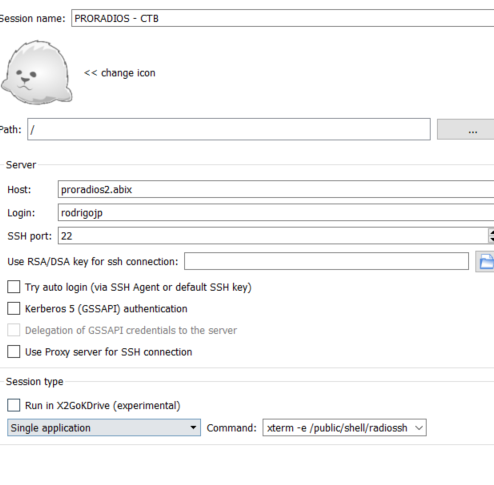
Task: Expand the Command combo box arrow
Action: (419, 428)
